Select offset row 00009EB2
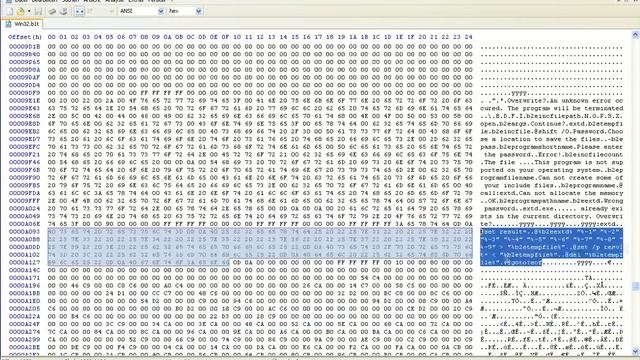The image size is (640, 360). pos(25,131)
